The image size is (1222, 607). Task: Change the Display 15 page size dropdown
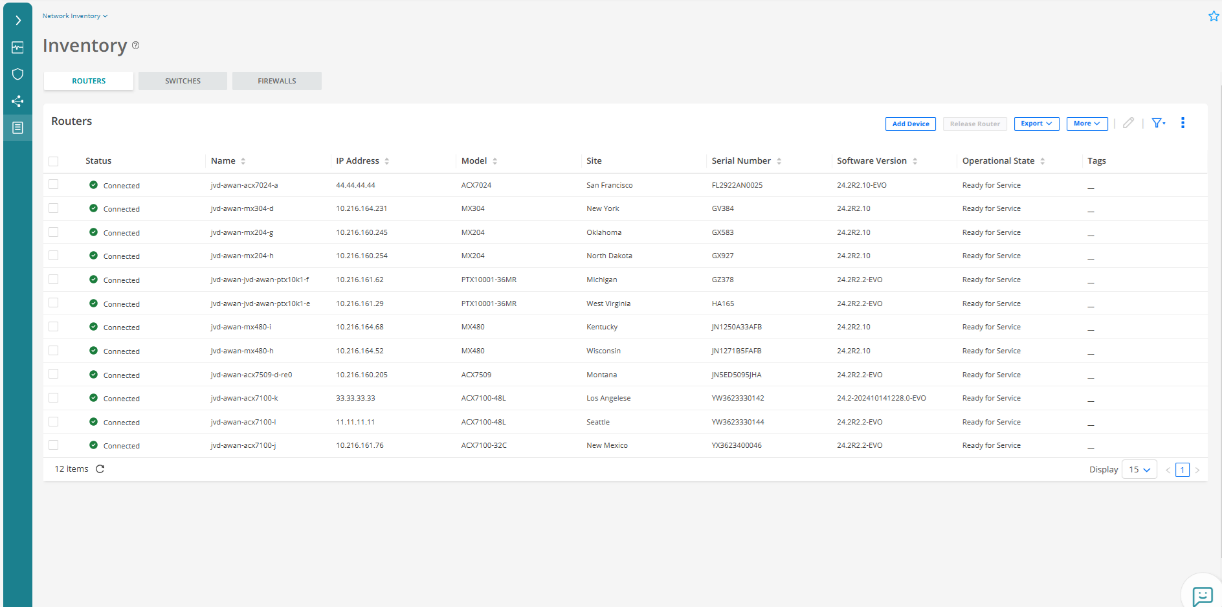(x=1139, y=469)
